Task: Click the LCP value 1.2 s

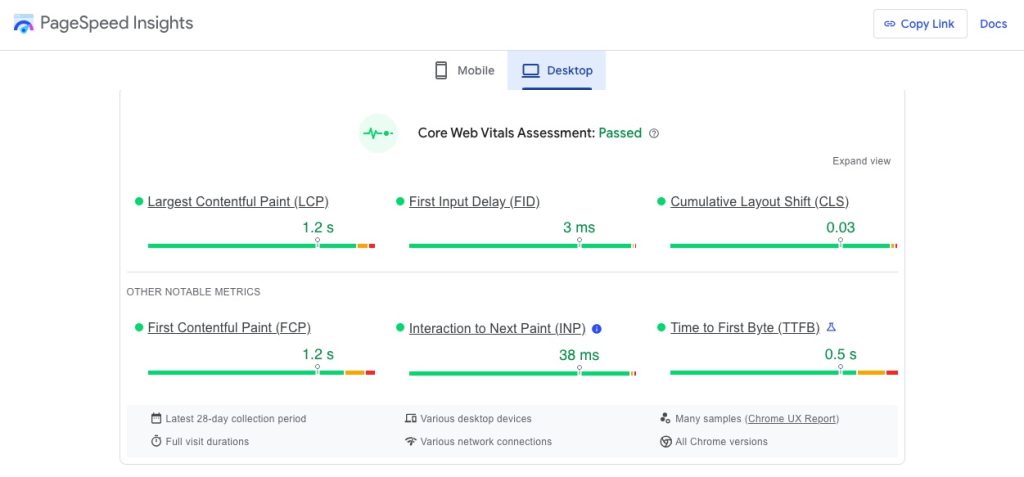Action: coord(318,227)
